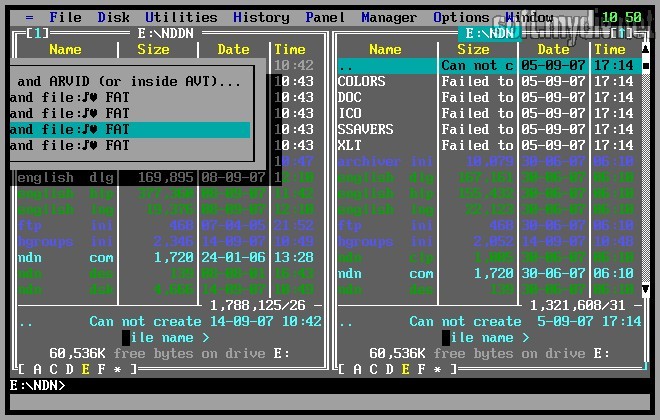Select the highlighted 'and file: FAT' popup entry

[x=130, y=130]
